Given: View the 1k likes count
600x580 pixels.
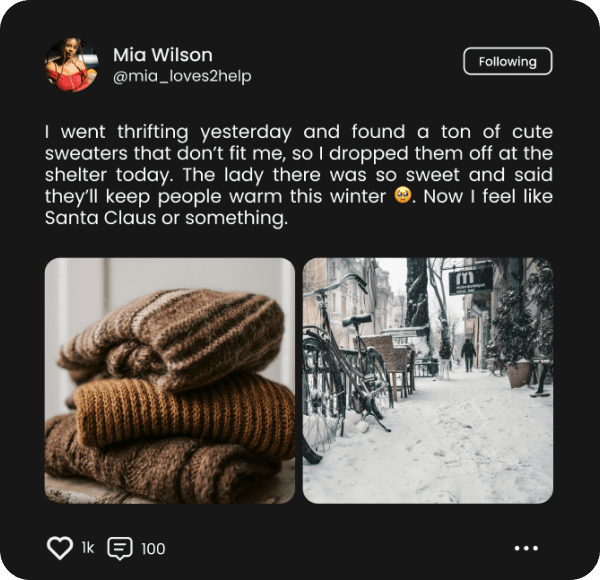Looking at the screenshot, I should coord(88,548).
